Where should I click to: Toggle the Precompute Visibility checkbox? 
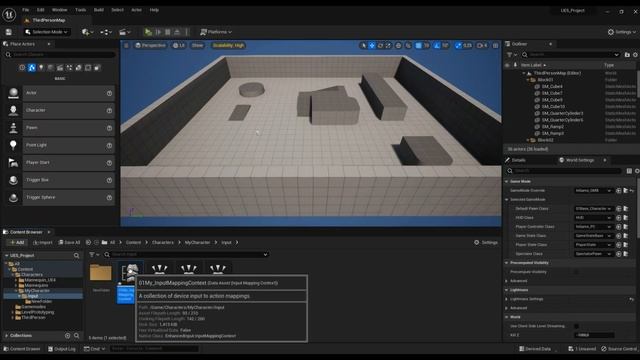[x=576, y=272]
